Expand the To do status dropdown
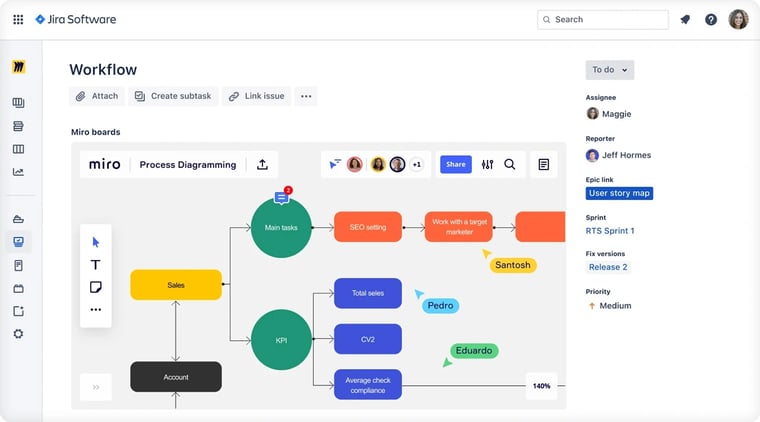Viewport: 760px width, 422px height. point(609,70)
